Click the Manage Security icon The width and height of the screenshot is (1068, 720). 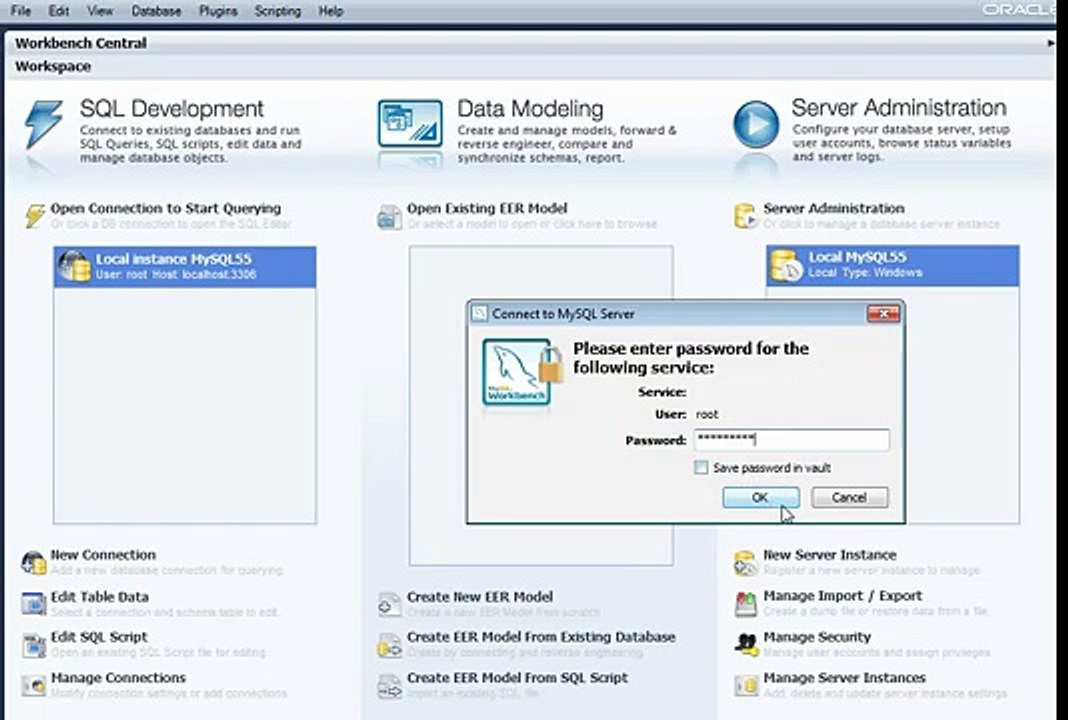746,644
